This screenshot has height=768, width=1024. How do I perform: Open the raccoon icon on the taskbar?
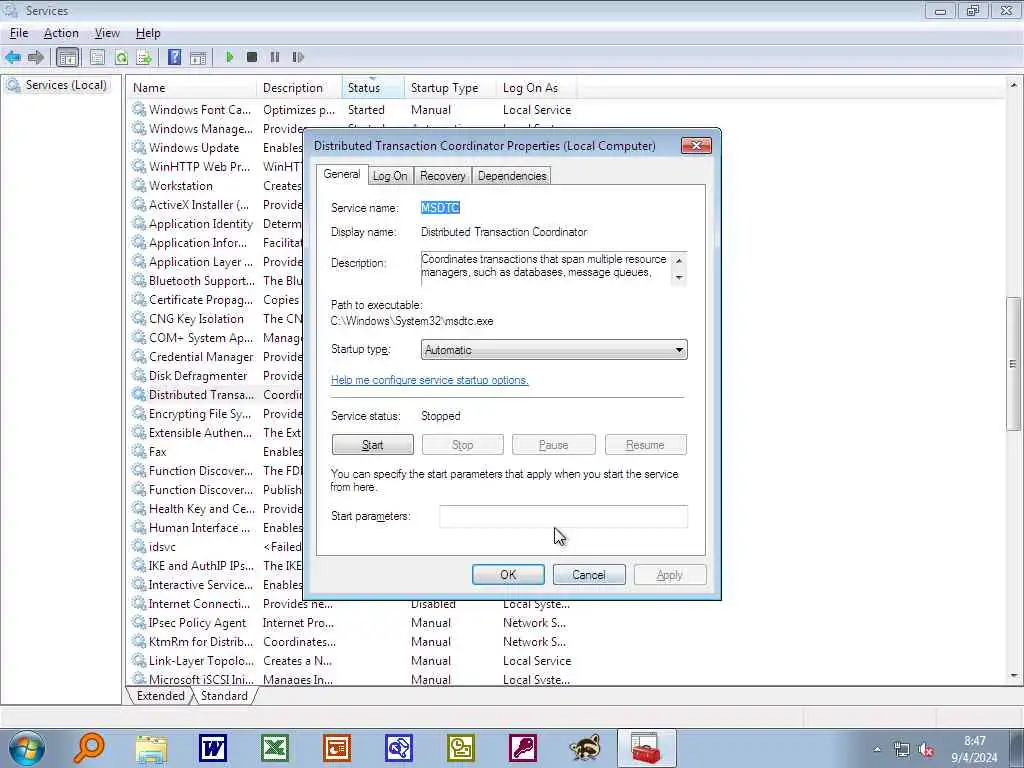[x=585, y=748]
